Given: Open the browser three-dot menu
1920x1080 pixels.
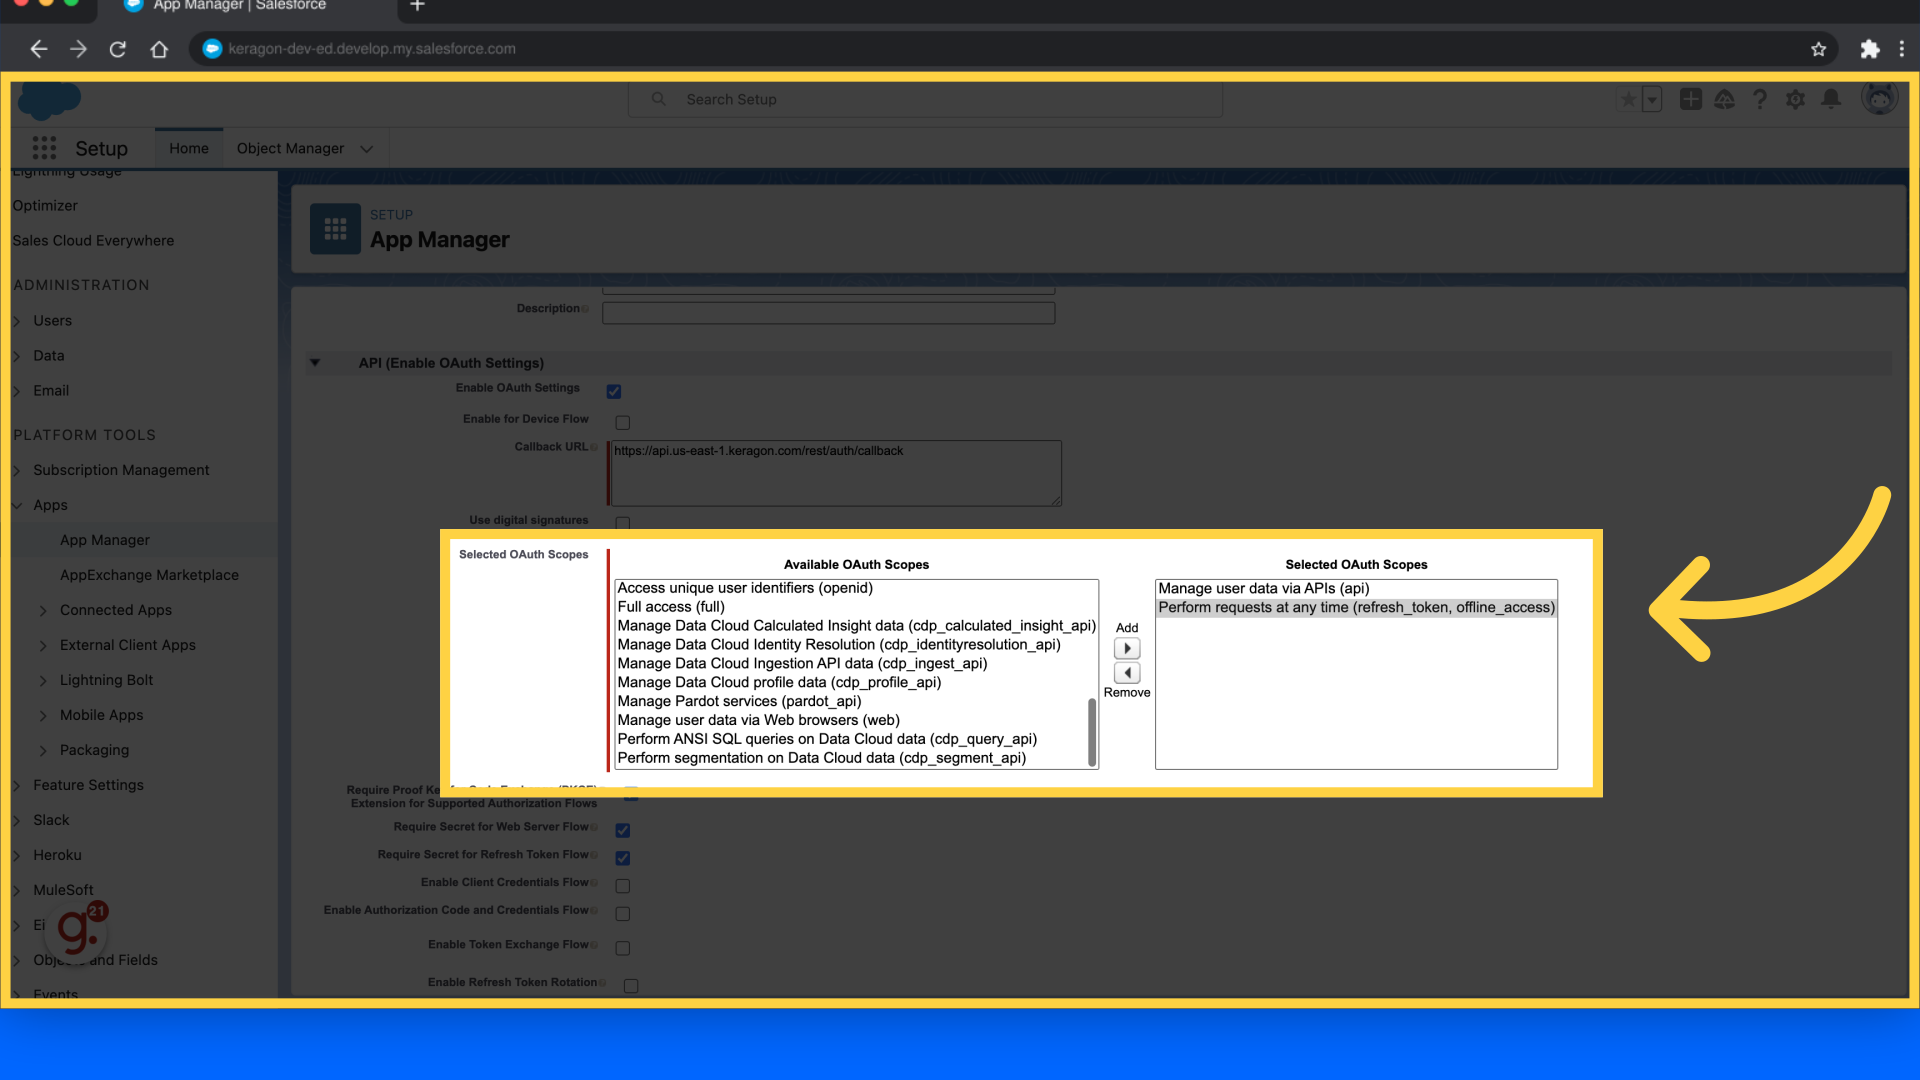Looking at the screenshot, I should tap(1901, 48).
